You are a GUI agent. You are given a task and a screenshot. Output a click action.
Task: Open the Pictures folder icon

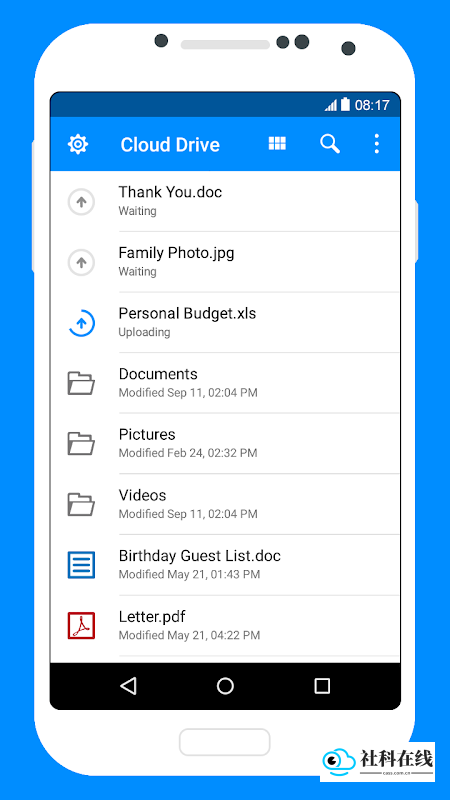(x=81, y=444)
